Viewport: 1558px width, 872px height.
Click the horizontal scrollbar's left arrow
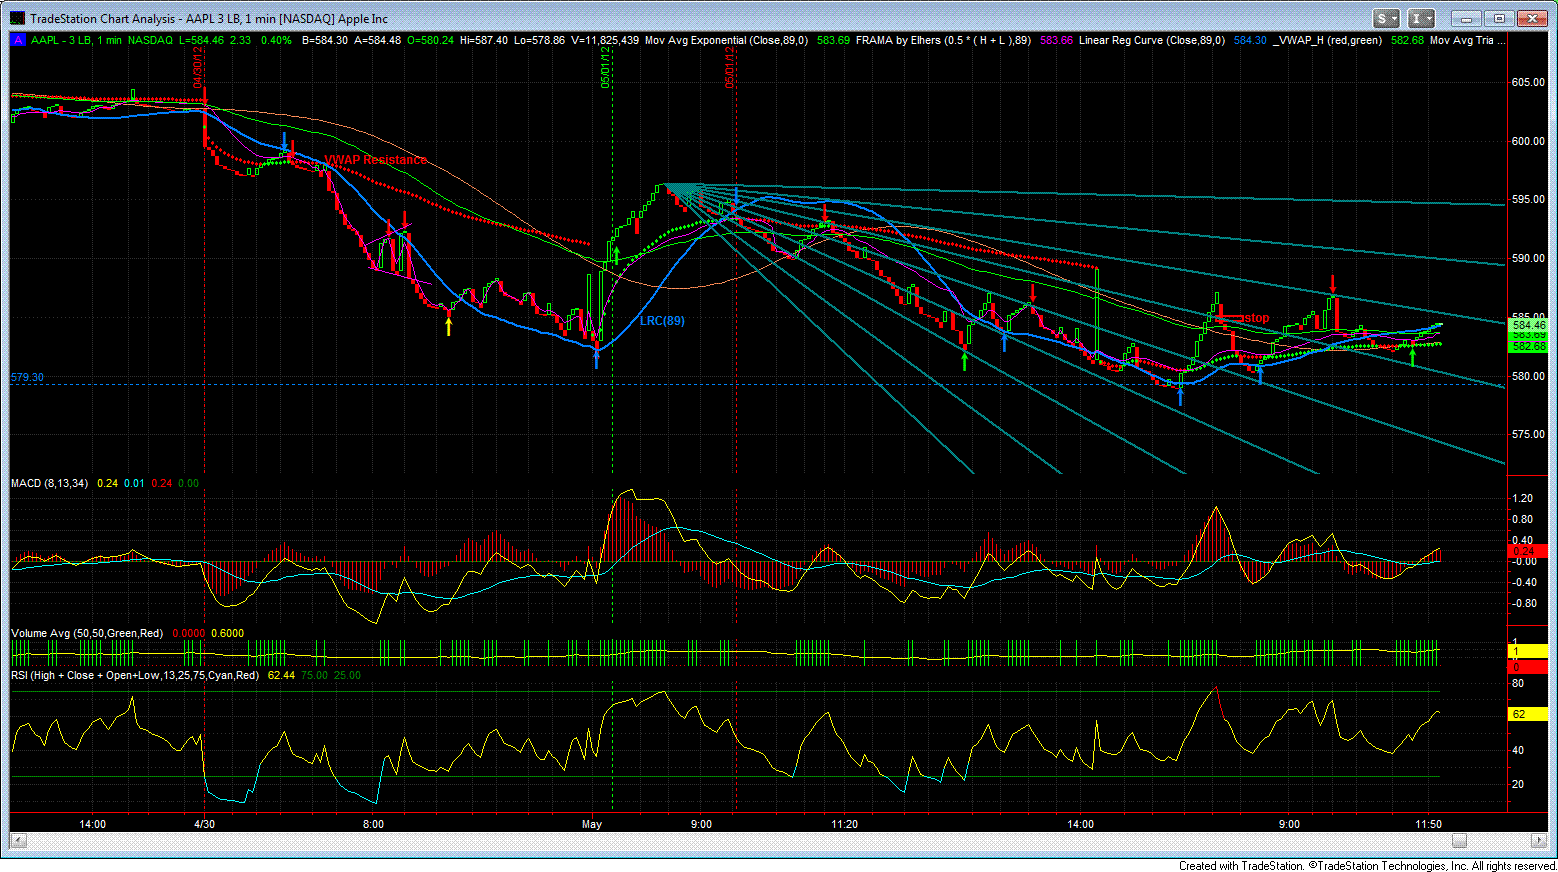click(x=18, y=840)
